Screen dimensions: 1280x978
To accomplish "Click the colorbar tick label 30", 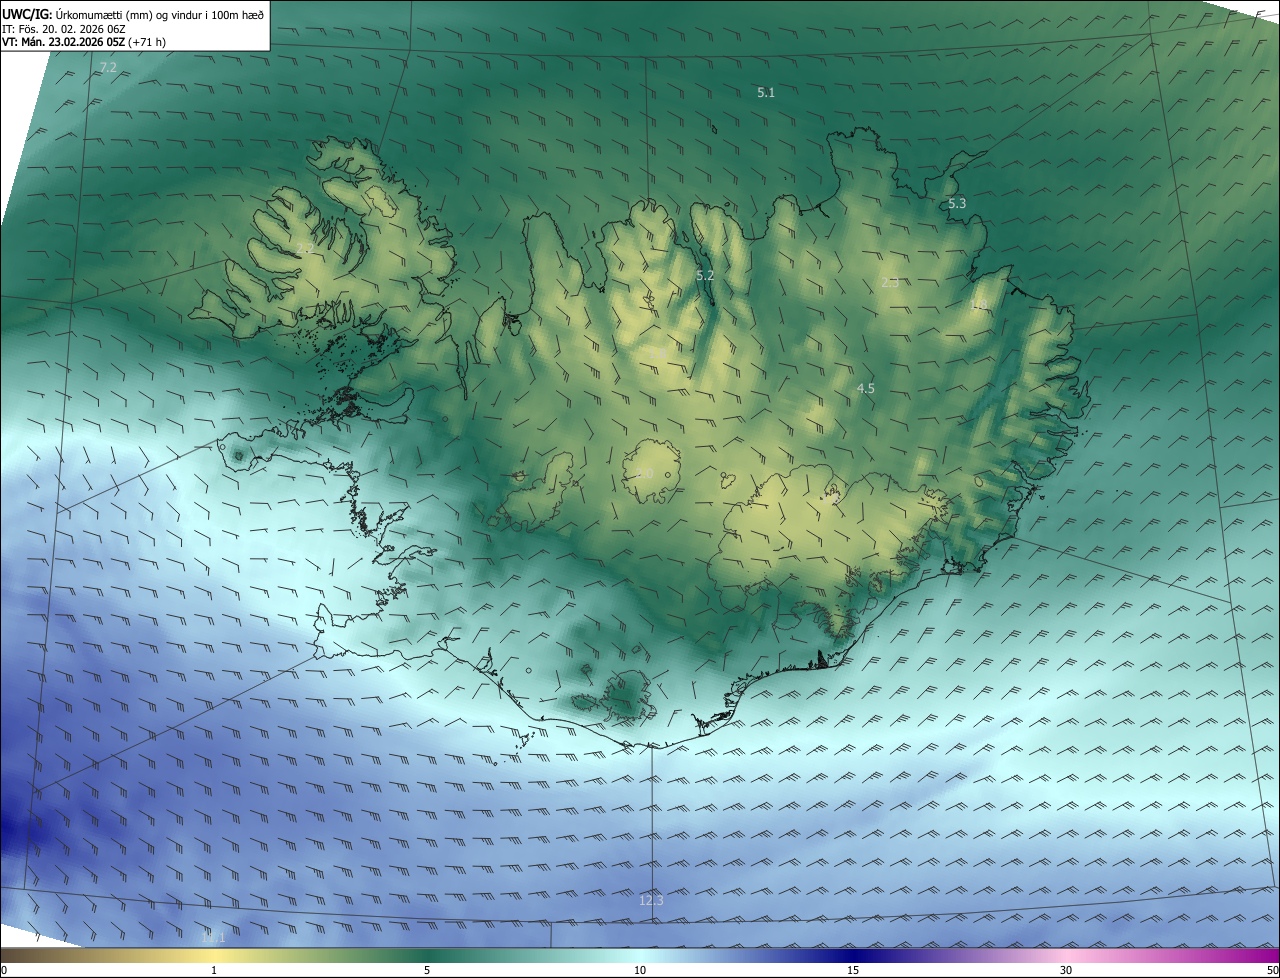I will [1066, 970].
